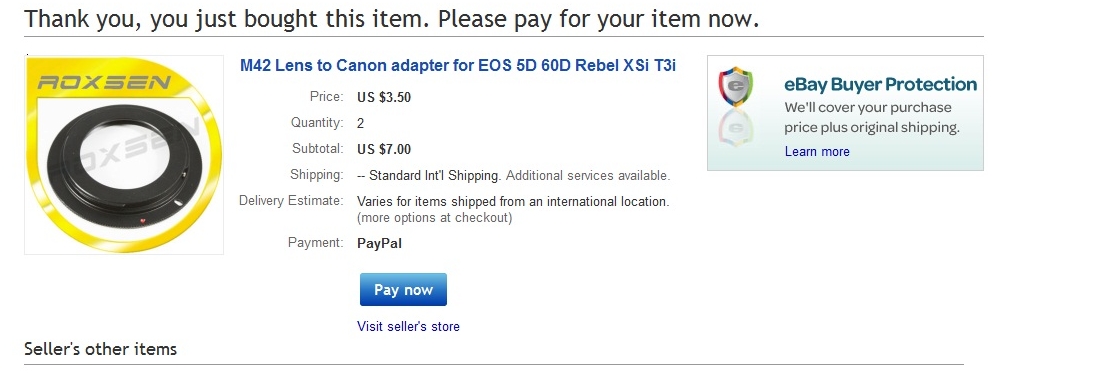This screenshot has height=373, width=1118.
Task: Click the Thank you confirmation heading
Action: pyautogui.click(x=391, y=19)
